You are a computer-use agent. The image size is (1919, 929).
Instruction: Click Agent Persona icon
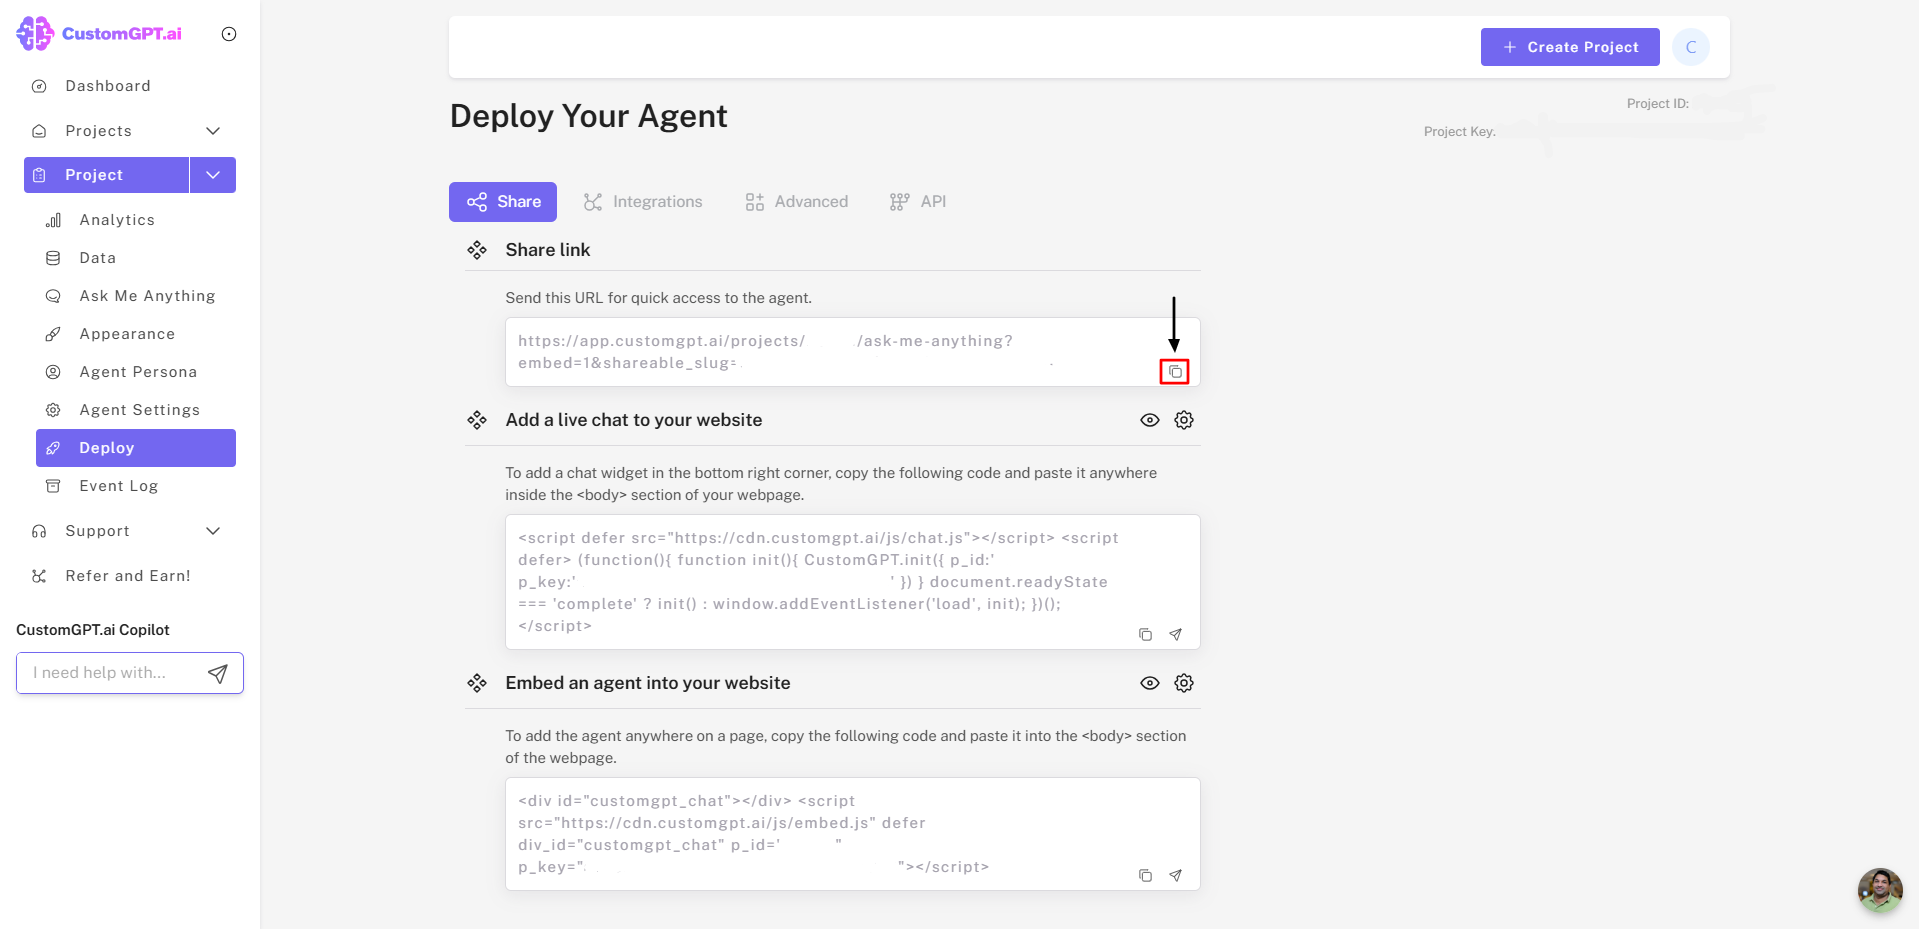(54, 372)
